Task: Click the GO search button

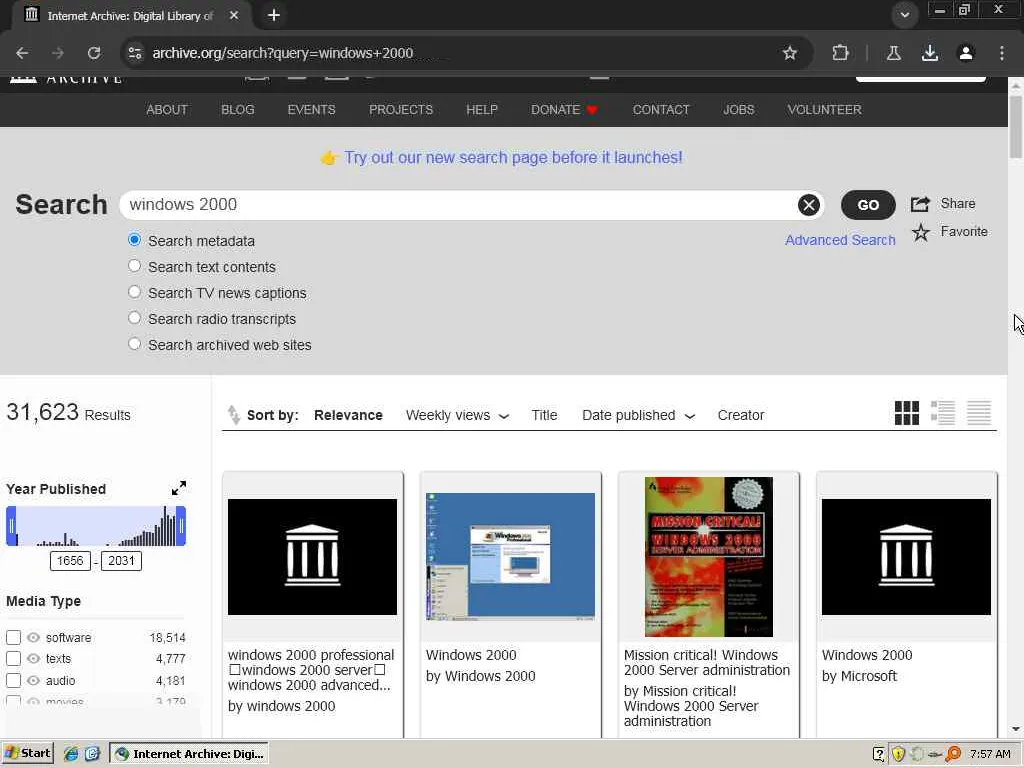Action: tap(868, 205)
